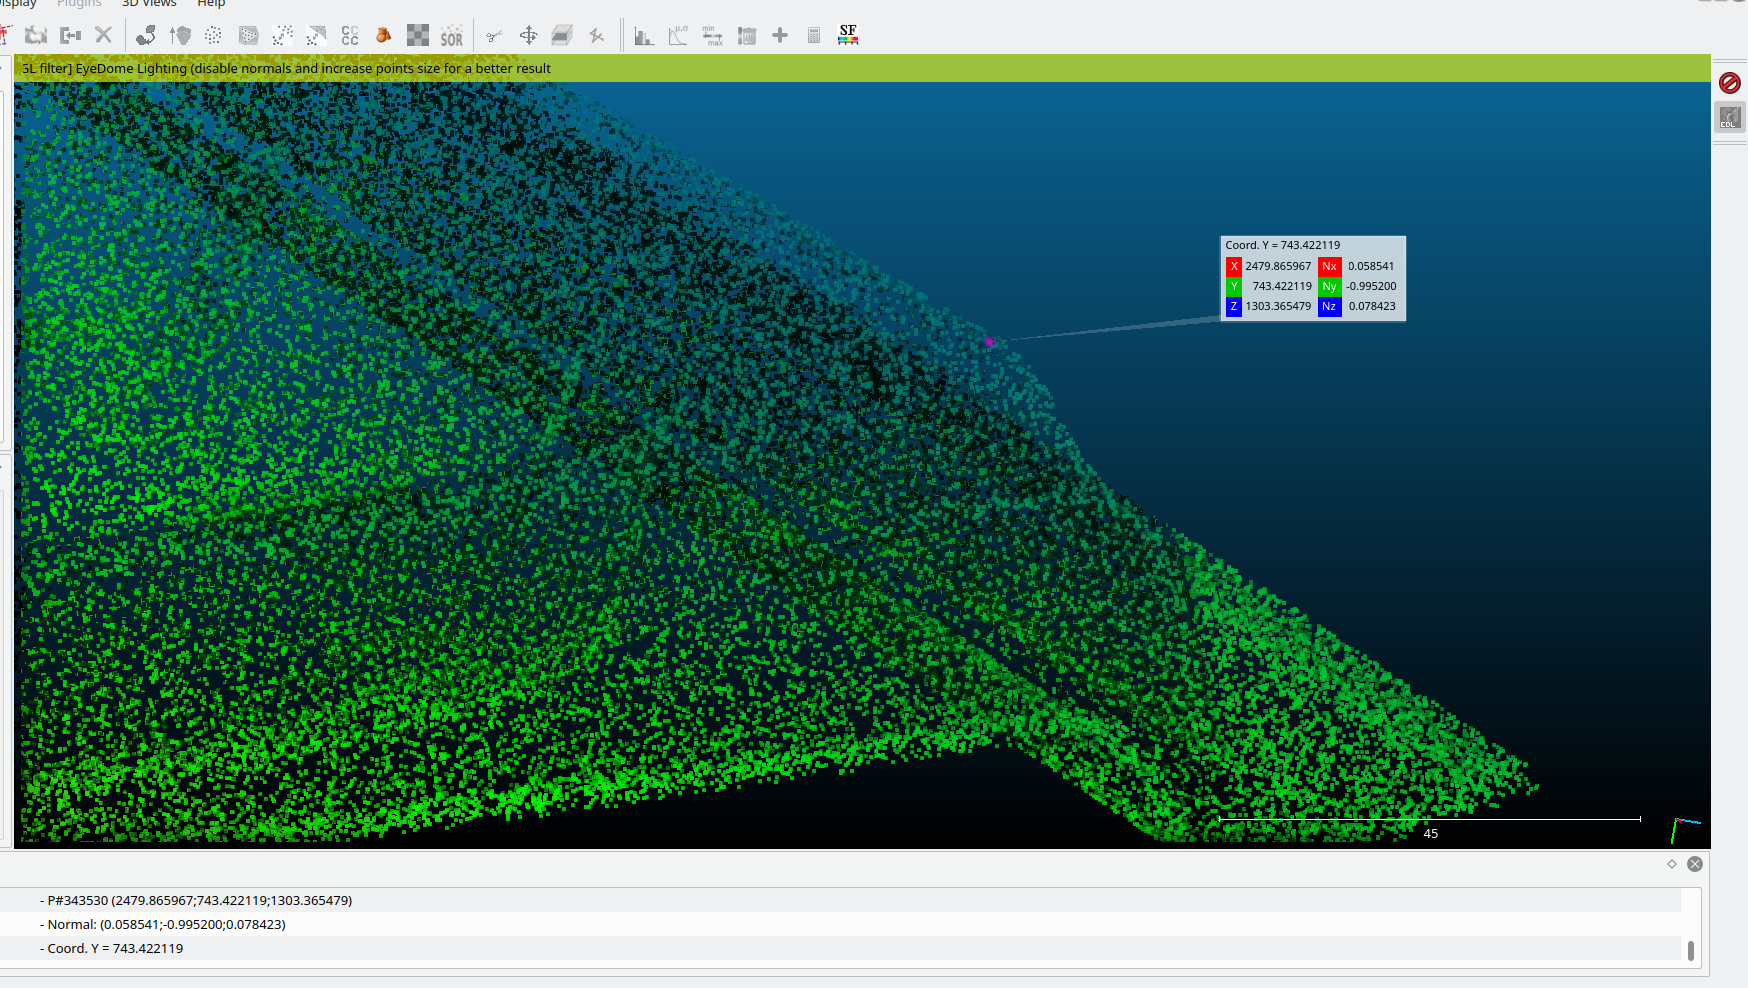The width and height of the screenshot is (1748, 988).
Task: Close the console panel
Action: point(1694,864)
